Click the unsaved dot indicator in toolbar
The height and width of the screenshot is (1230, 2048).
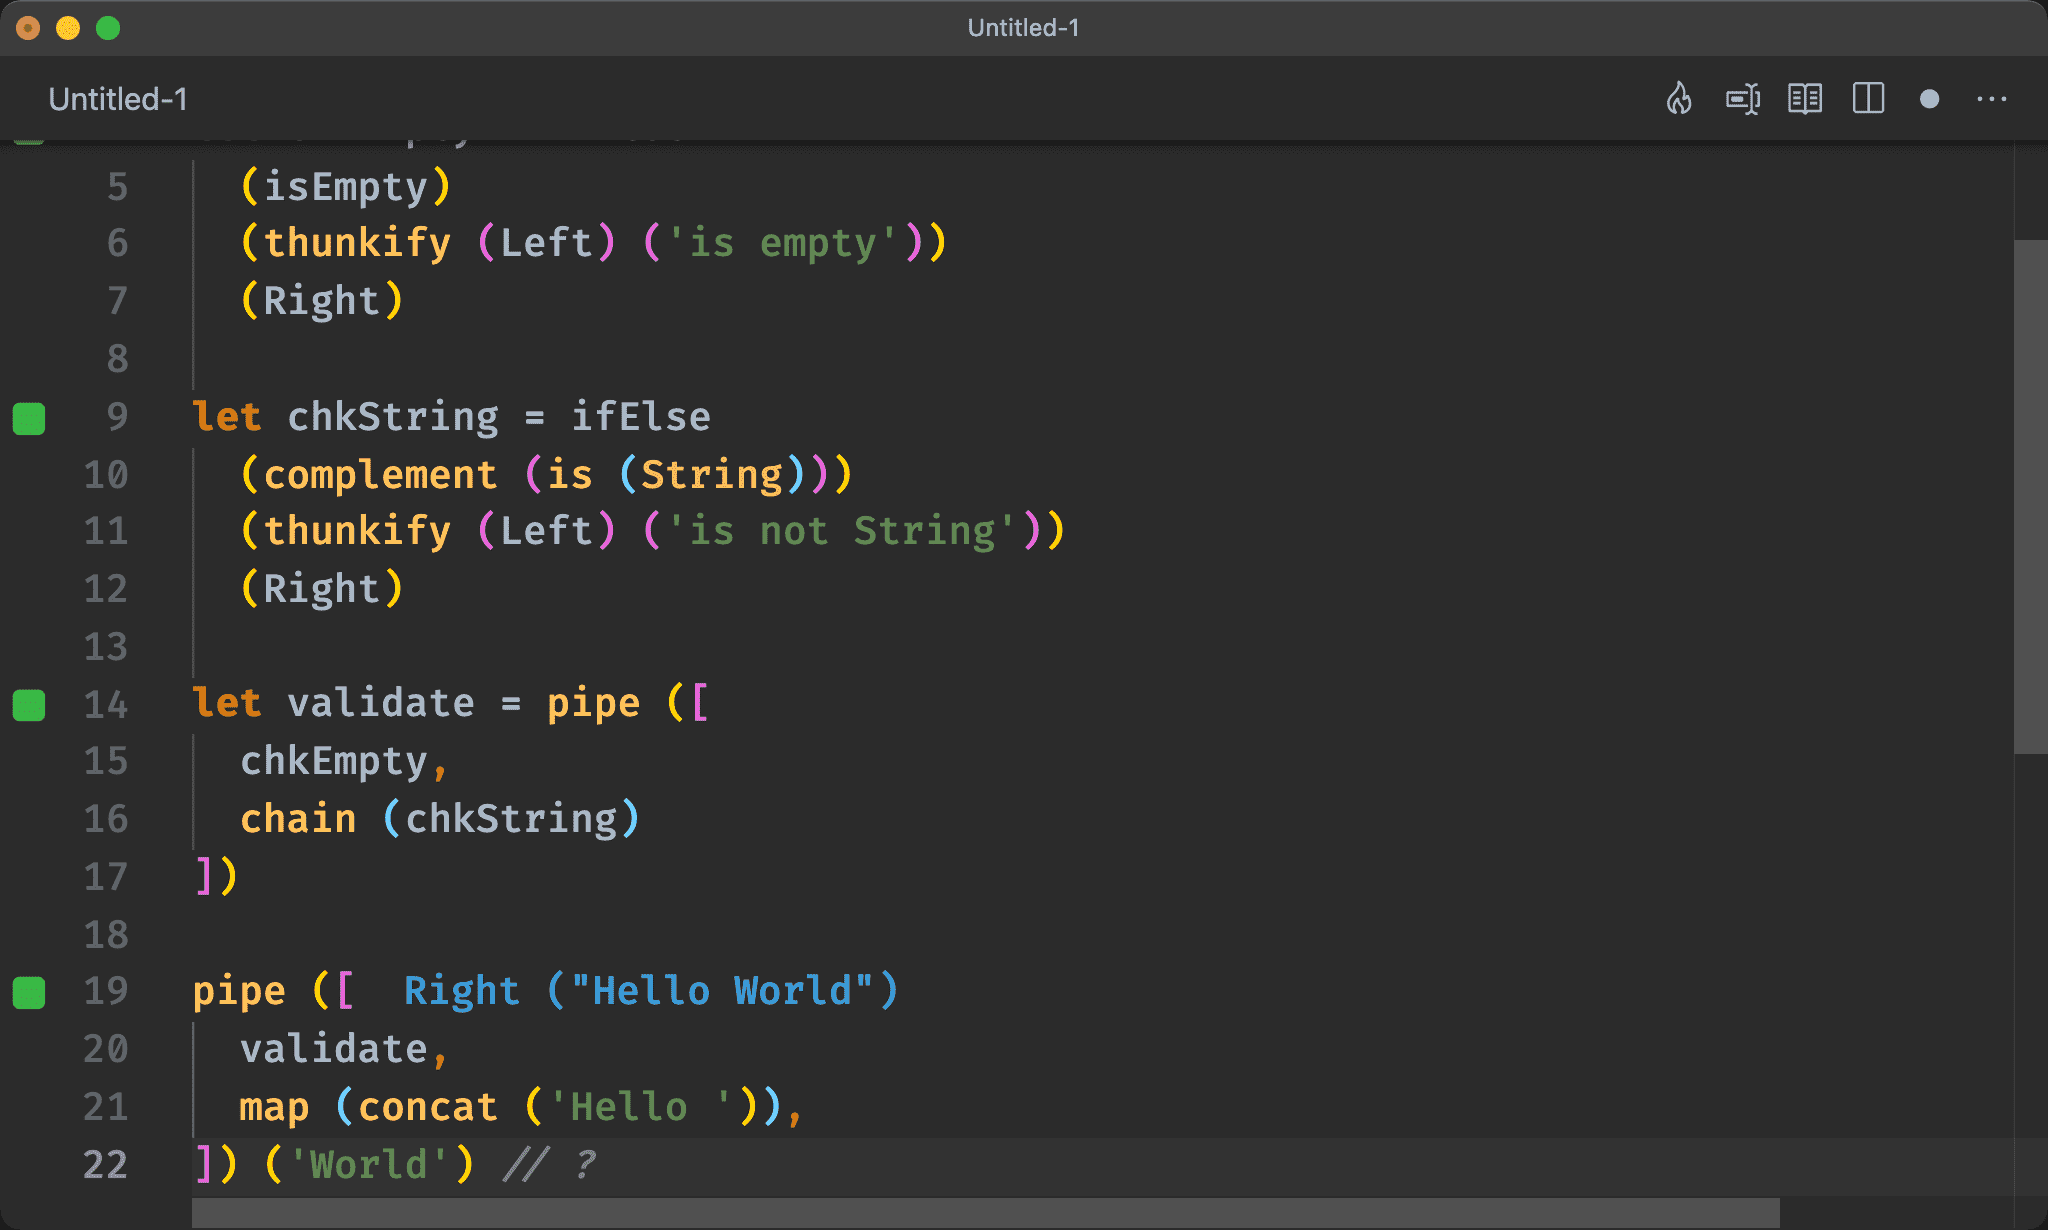coord(1930,99)
